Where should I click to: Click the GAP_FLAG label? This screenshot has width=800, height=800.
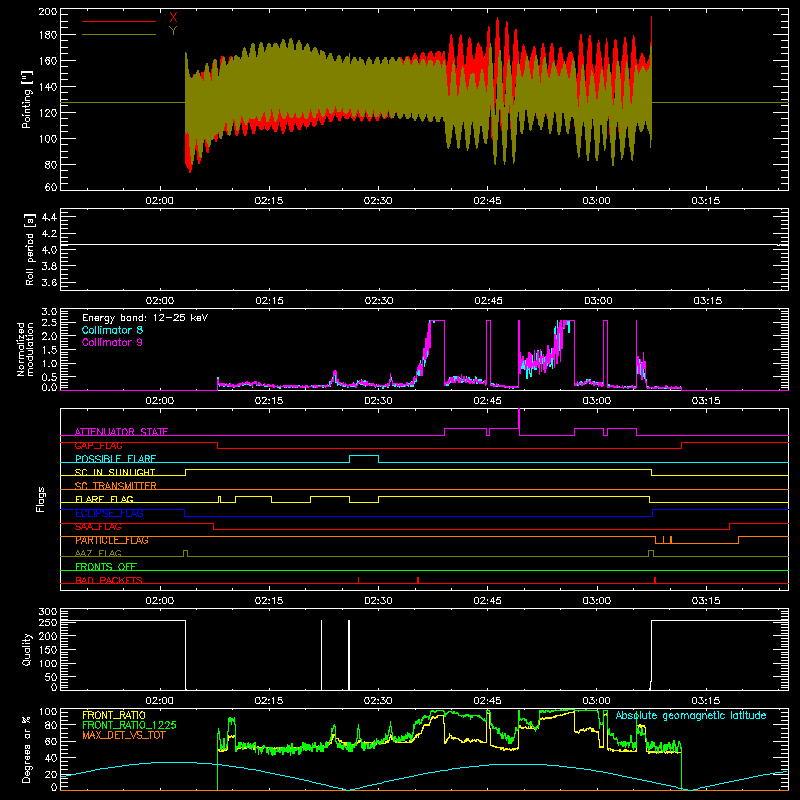click(x=98, y=445)
